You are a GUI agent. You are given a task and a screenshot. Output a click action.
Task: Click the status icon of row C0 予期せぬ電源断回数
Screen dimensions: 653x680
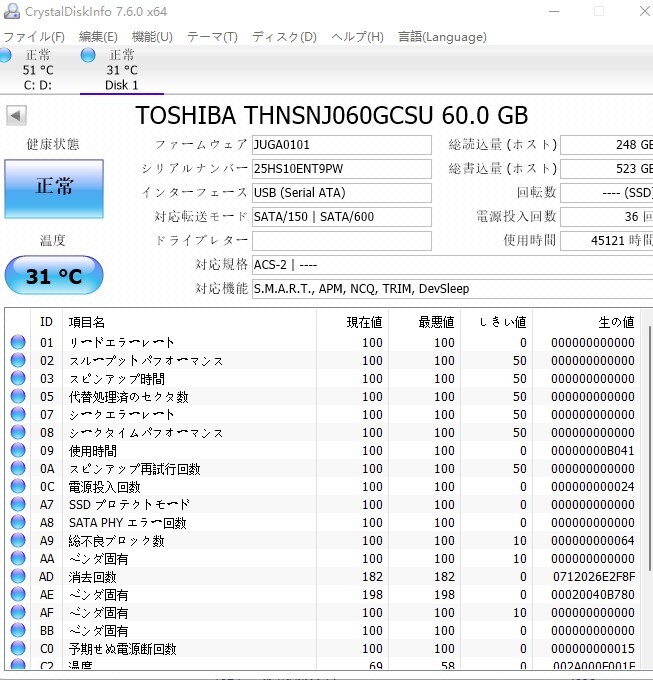[18, 648]
